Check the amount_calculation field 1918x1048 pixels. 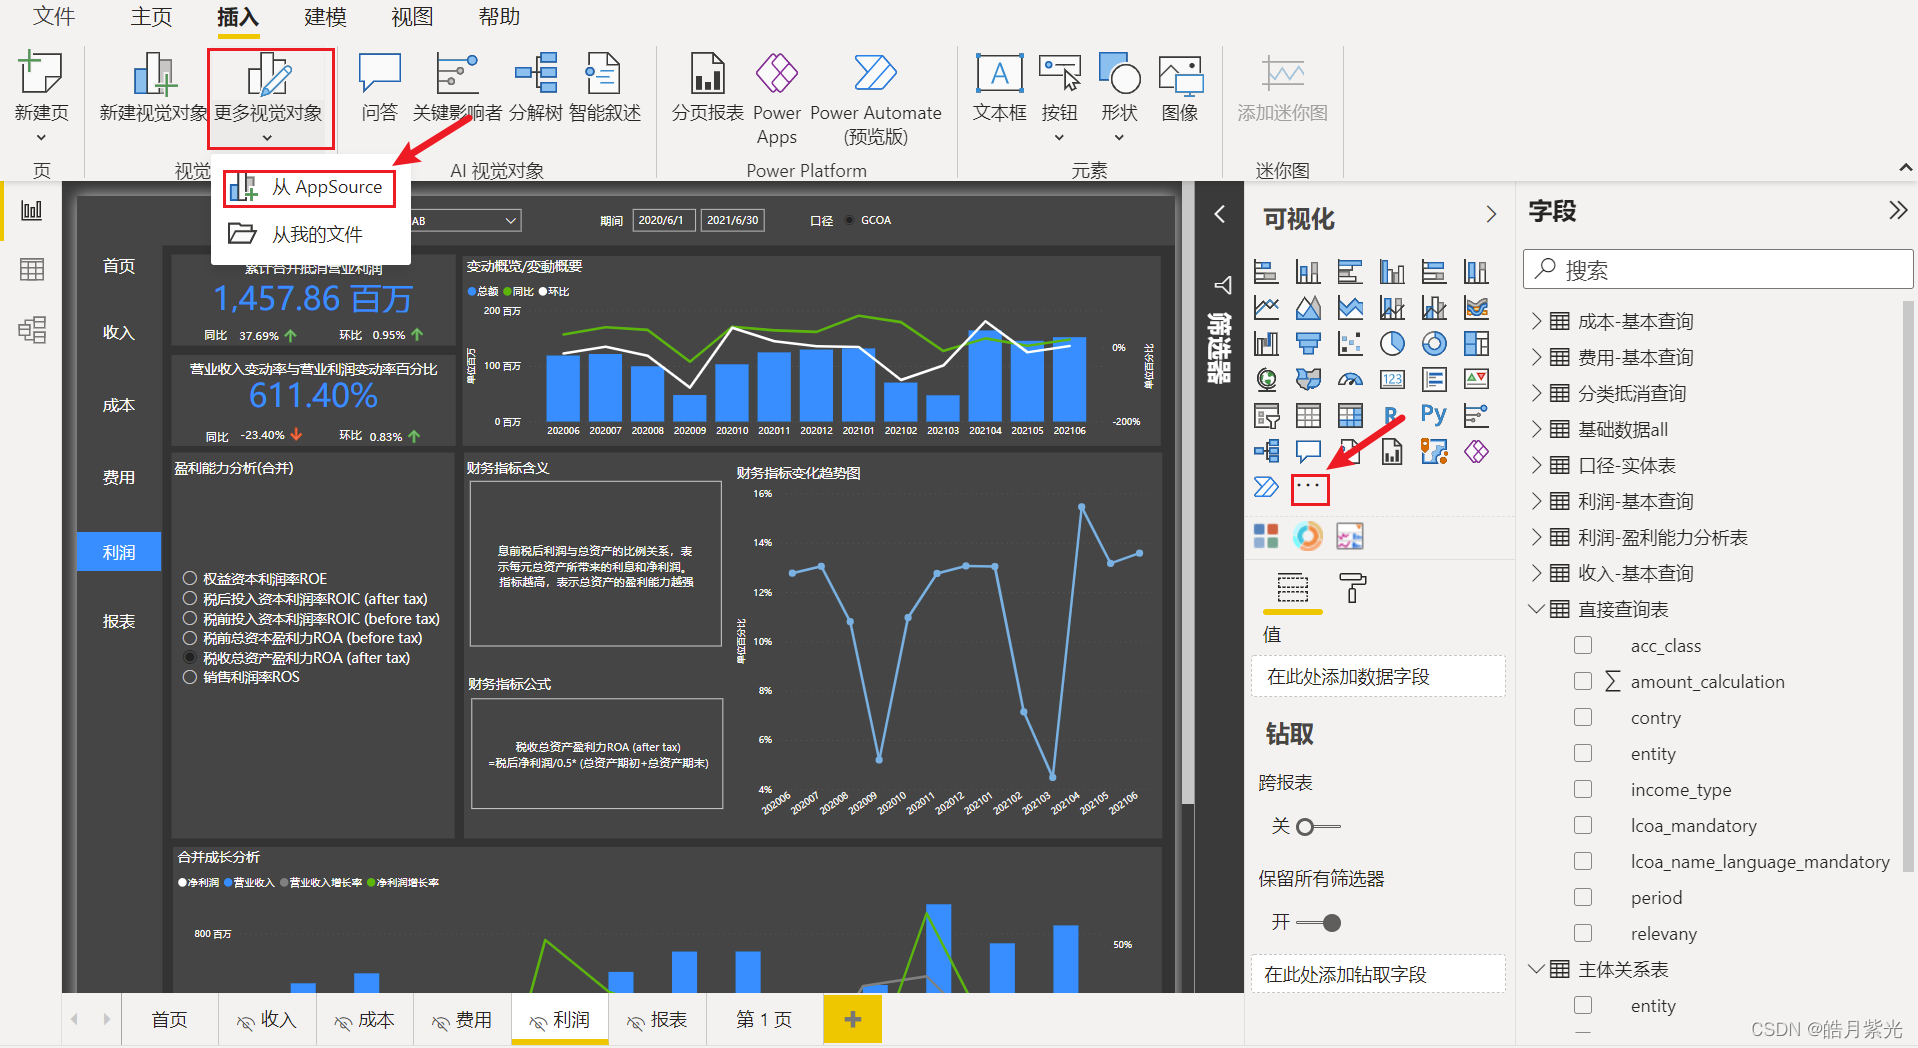pyautogui.click(x=1583, y=682)
